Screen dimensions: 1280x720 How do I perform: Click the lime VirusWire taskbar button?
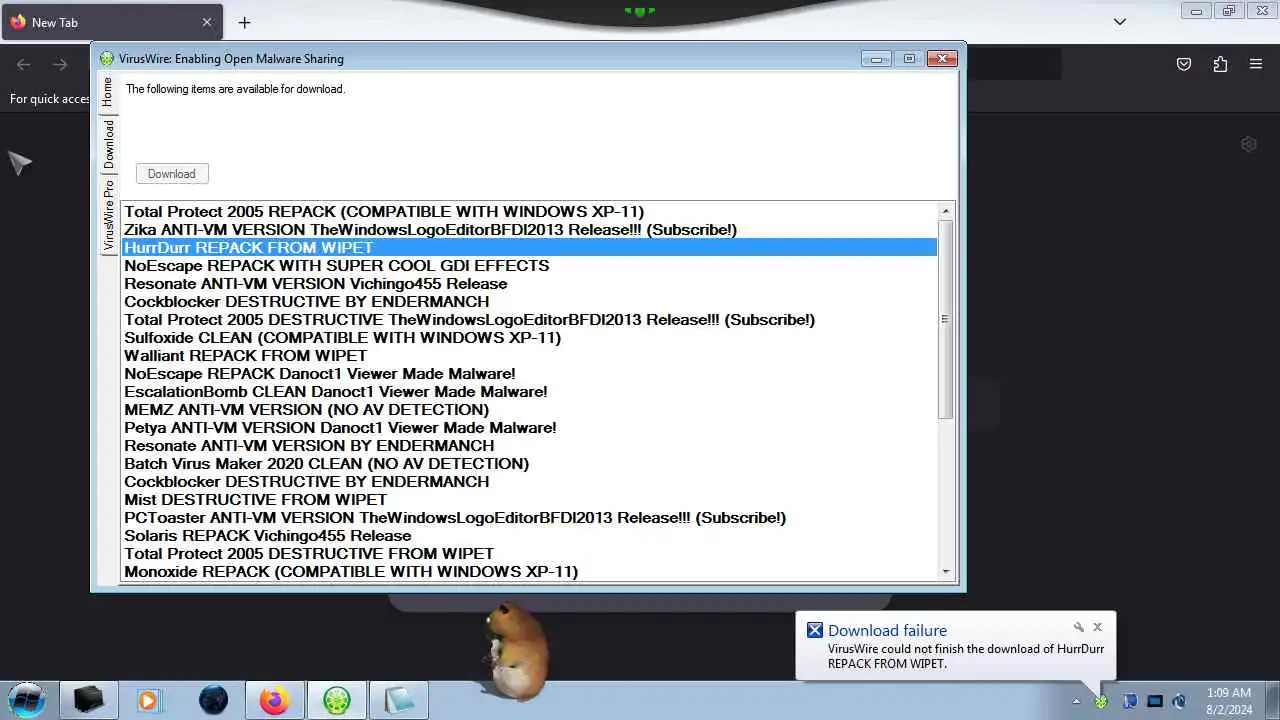[336, 700]
